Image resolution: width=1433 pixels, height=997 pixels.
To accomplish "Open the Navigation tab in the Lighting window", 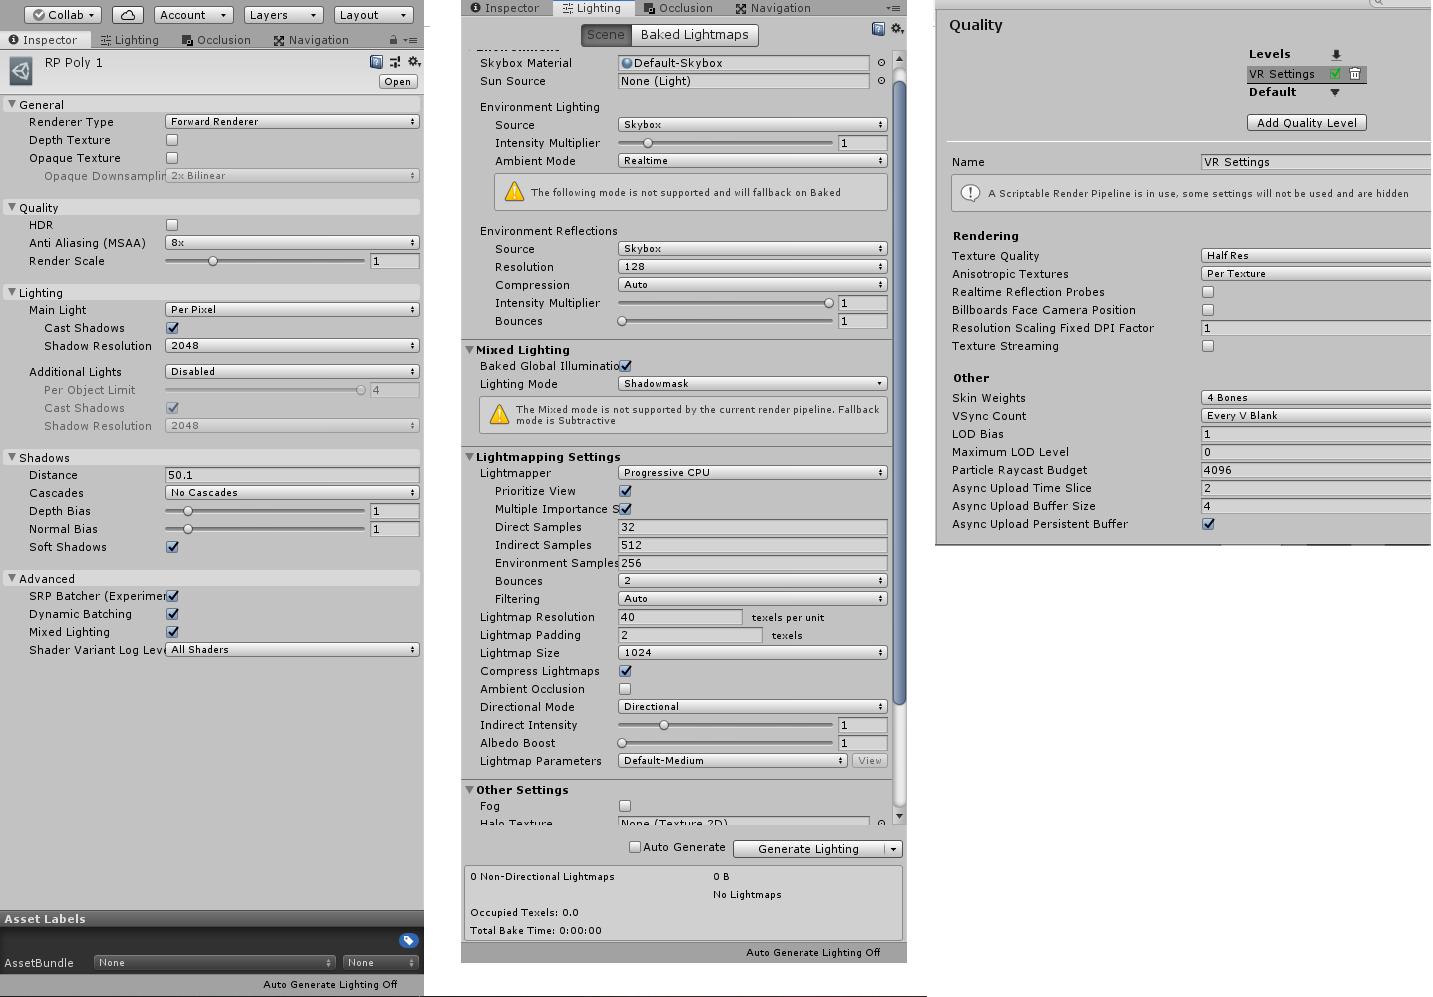I will [x=773, y=8].
